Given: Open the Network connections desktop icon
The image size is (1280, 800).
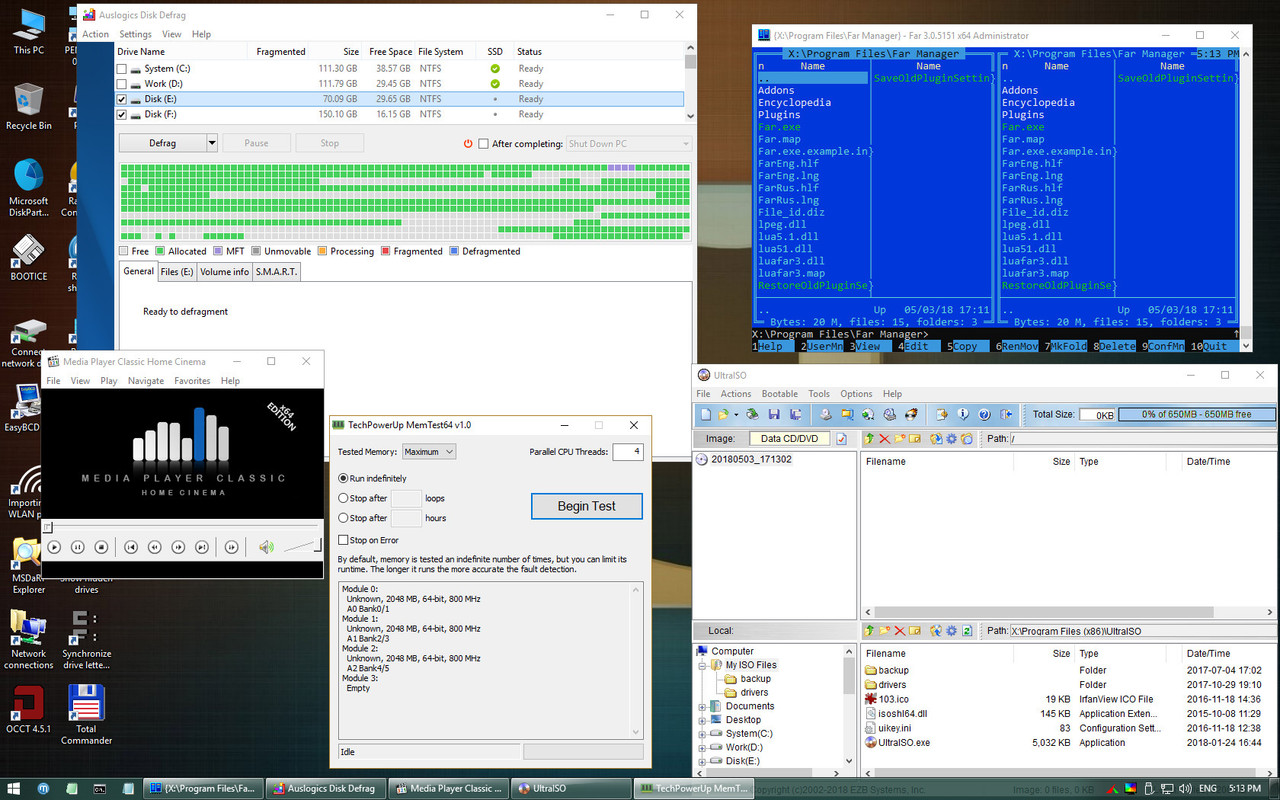Looking at the screenshot, I should click(x=28, y=640).
